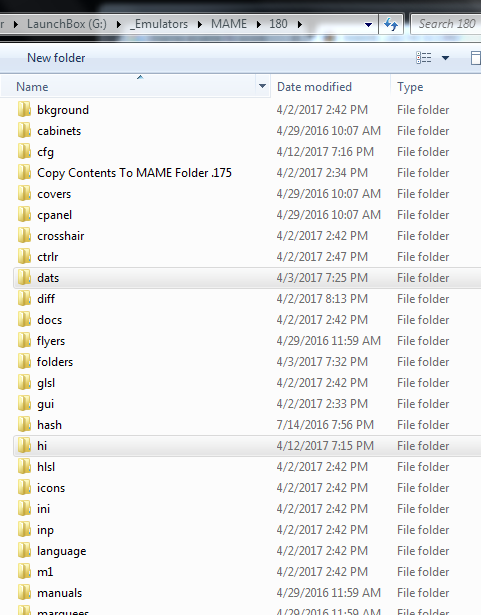Viewport: 481px width, 615px height.
Task: Click the hlsl folder icon
Action: pyautogui.click(x=24, y=466)
